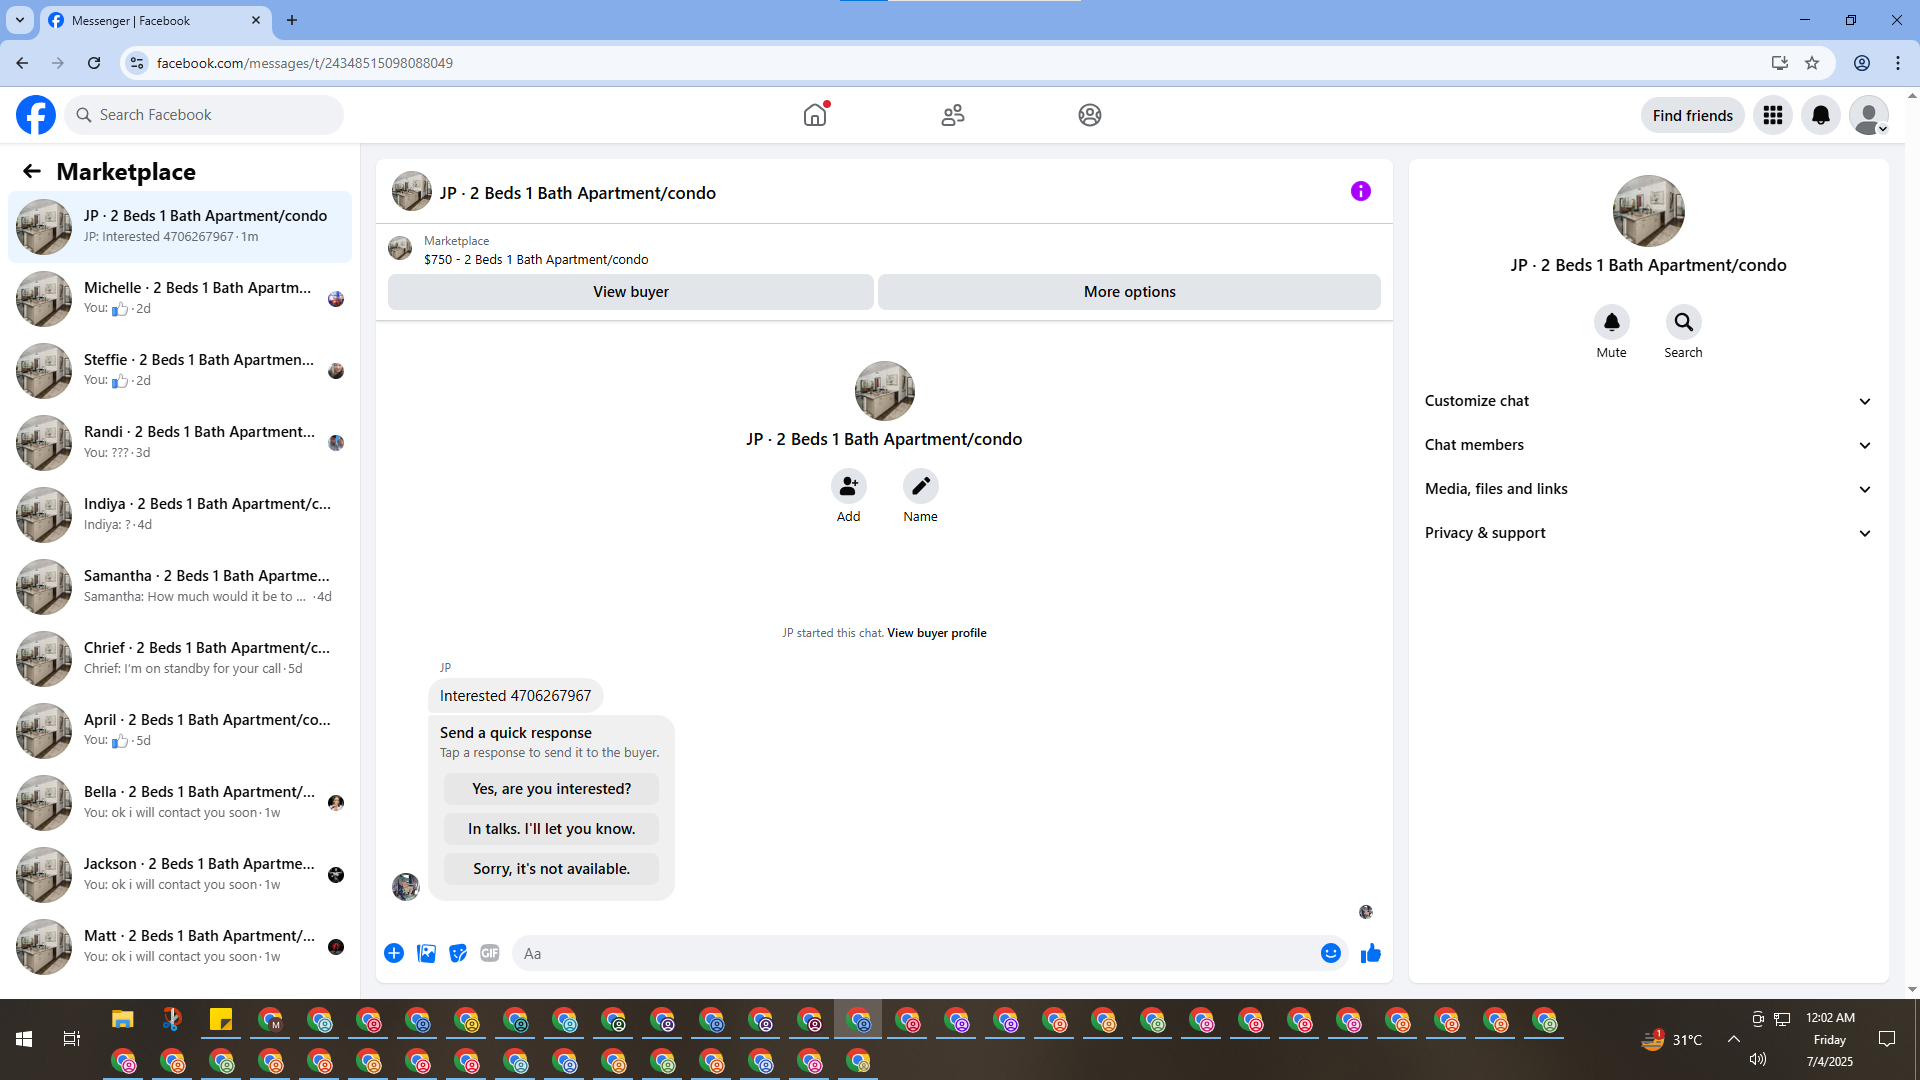Click the purple conversation info icon

1360,191
